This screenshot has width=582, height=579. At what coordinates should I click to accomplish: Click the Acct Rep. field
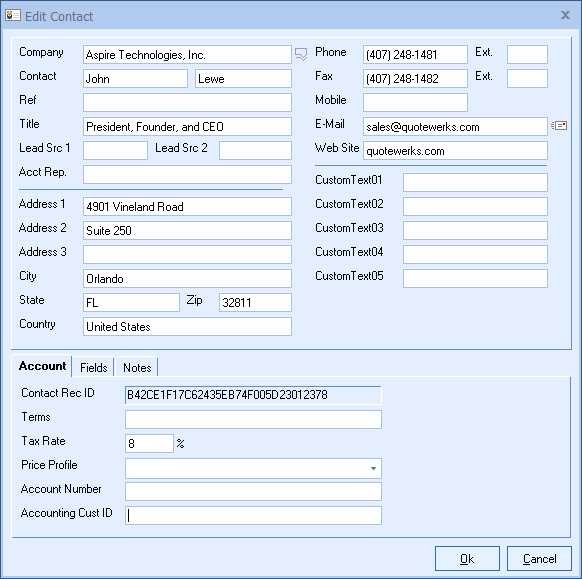187,174
